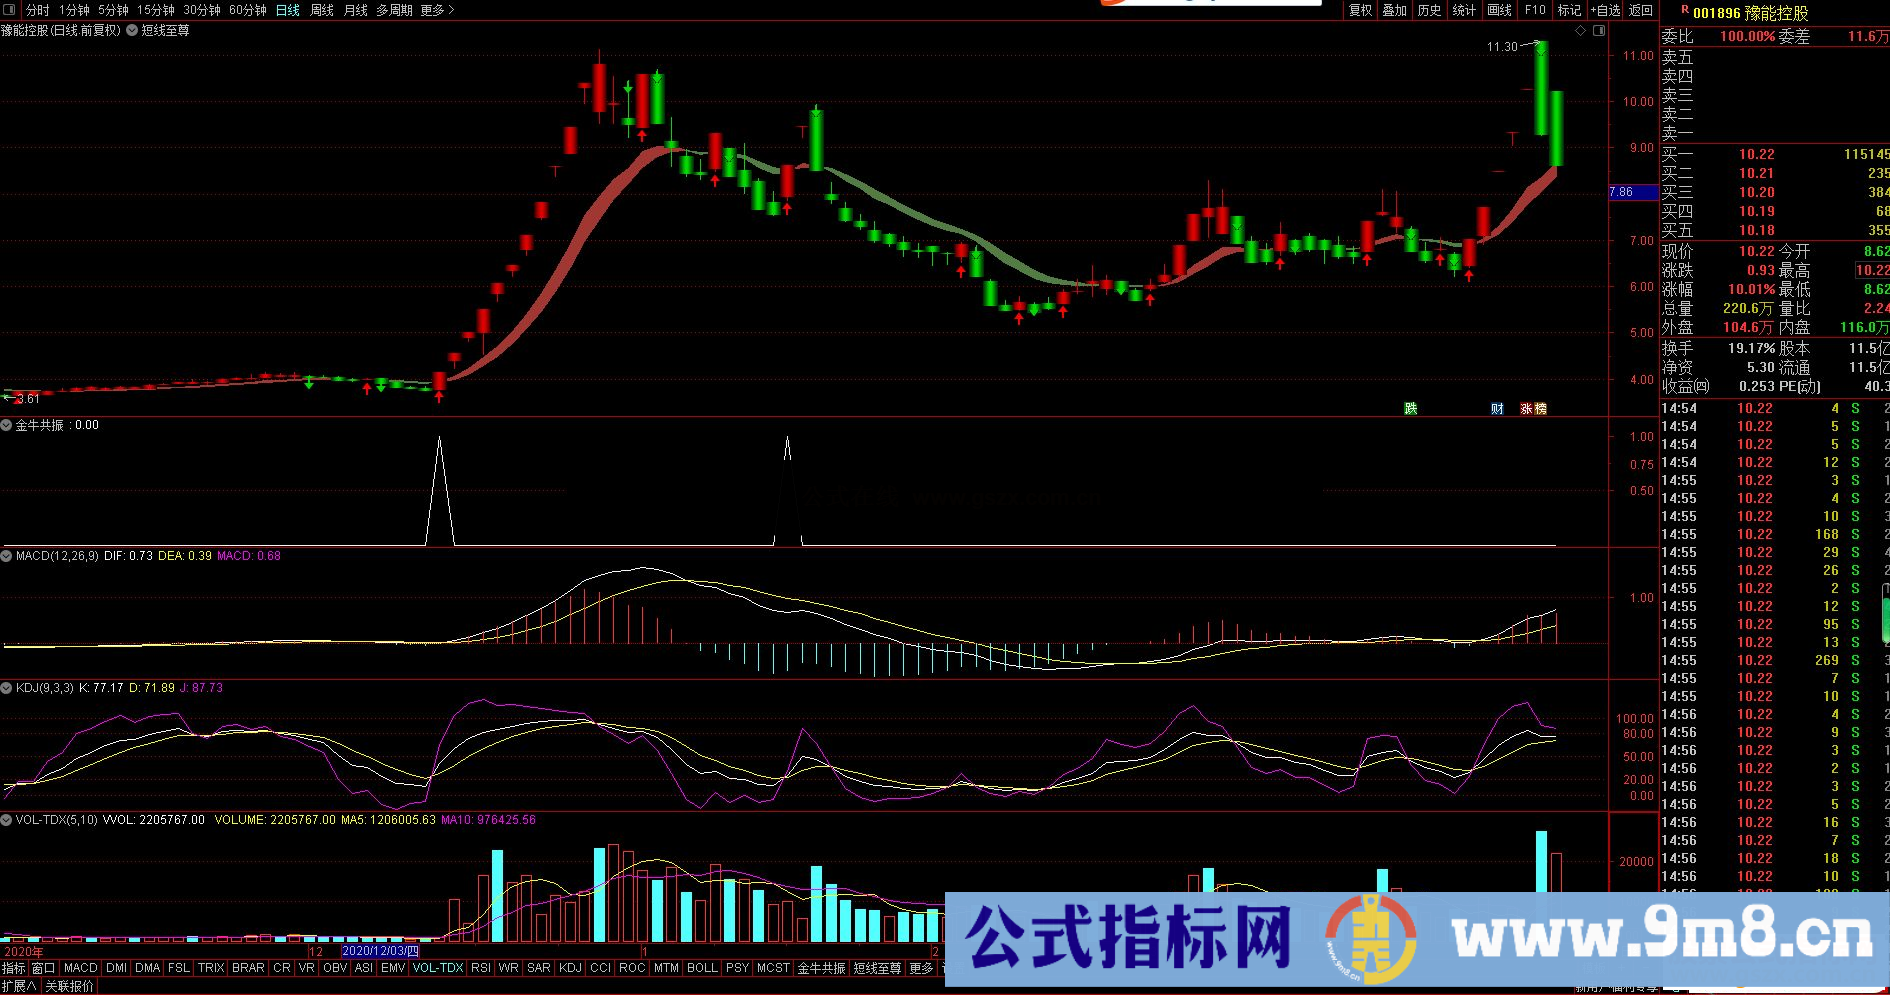This screenshot has width=1890, height=995.
Task: Open the 金牛共振 indicator panel dropdown
Action: pyautogui.click(x=7, y=425)
